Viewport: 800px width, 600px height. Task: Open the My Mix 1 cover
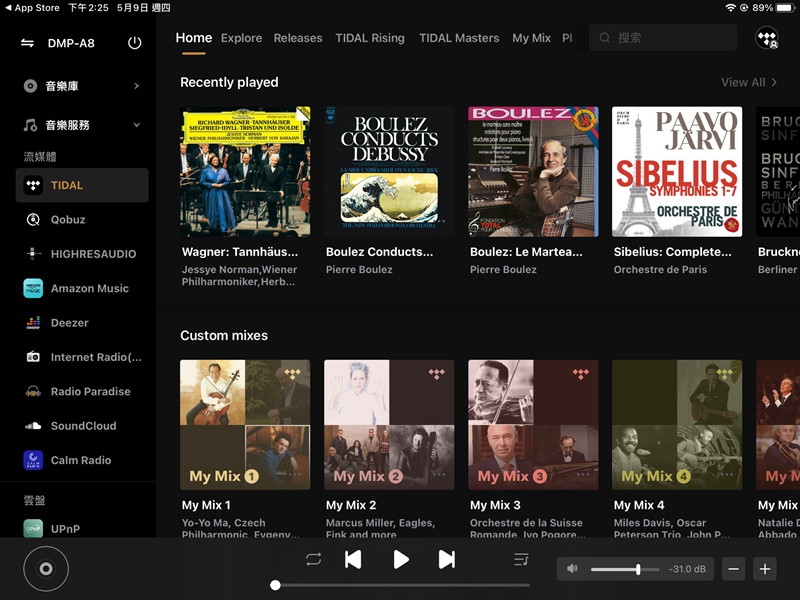click(245, 425)
